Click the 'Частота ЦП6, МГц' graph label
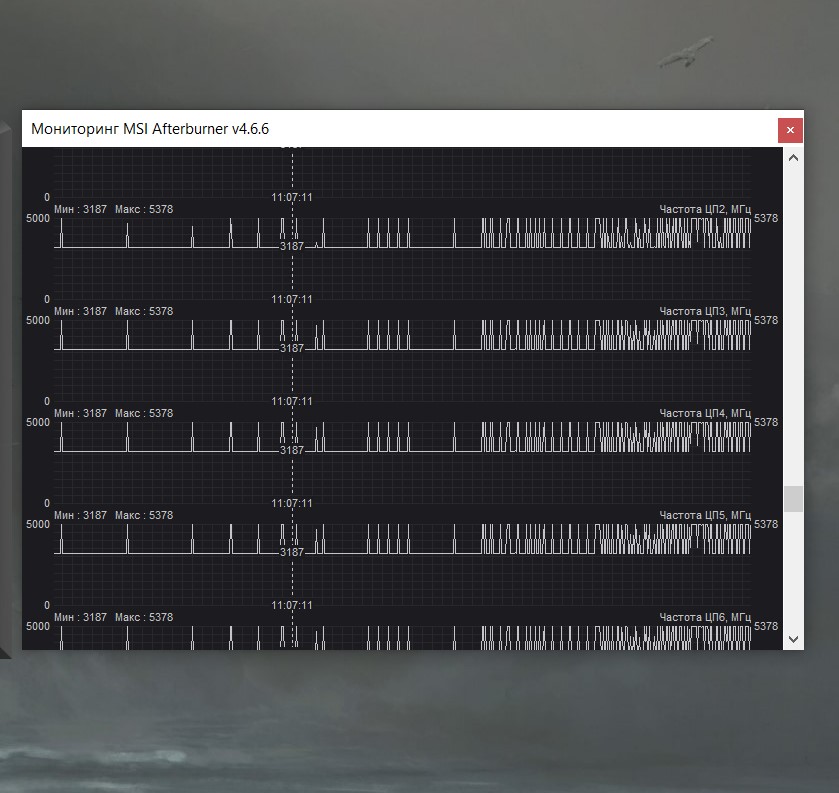839x793 pixels. coord(705,617)
